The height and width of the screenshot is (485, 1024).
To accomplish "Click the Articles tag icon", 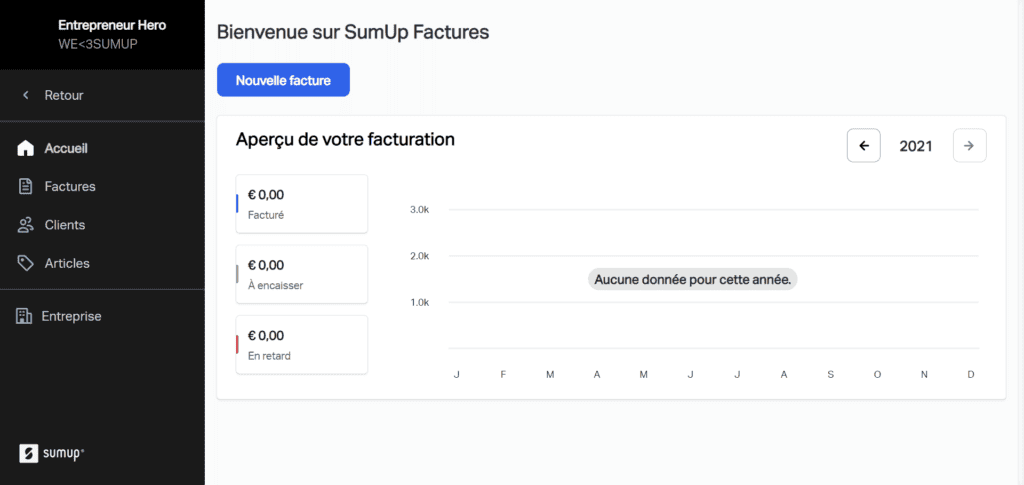I will 26,263.
